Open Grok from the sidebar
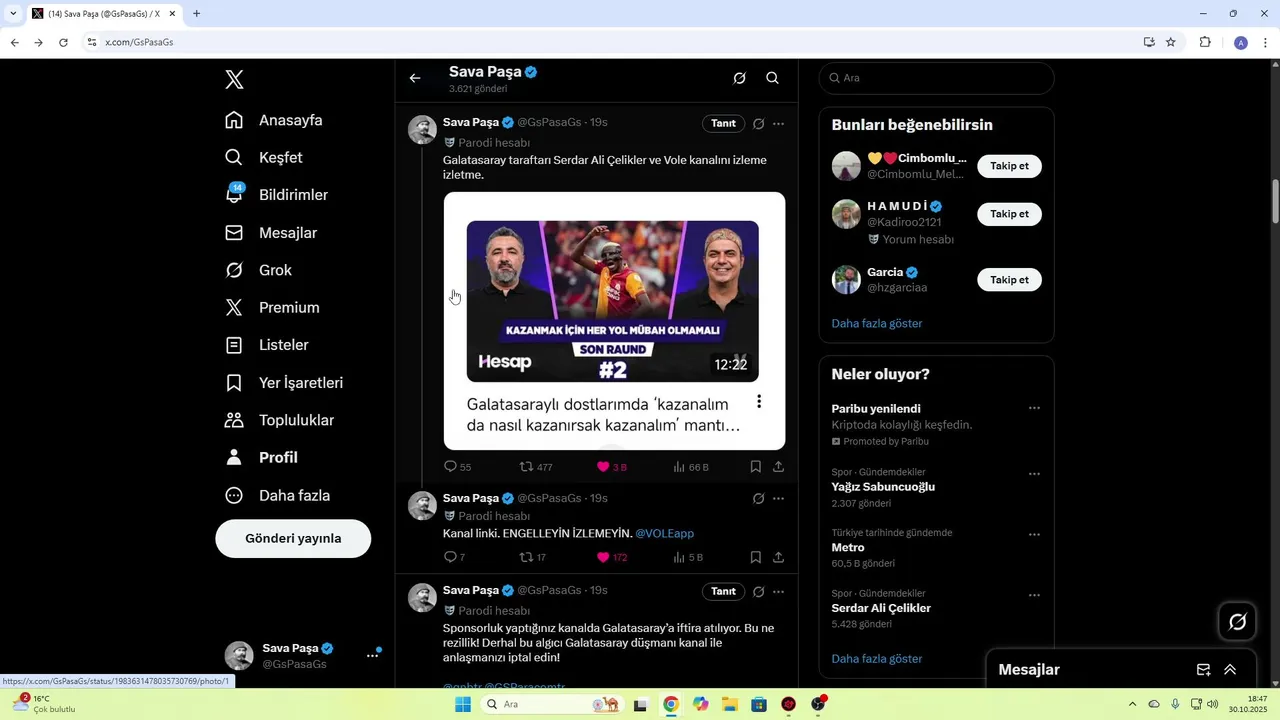 click(259, 270)
